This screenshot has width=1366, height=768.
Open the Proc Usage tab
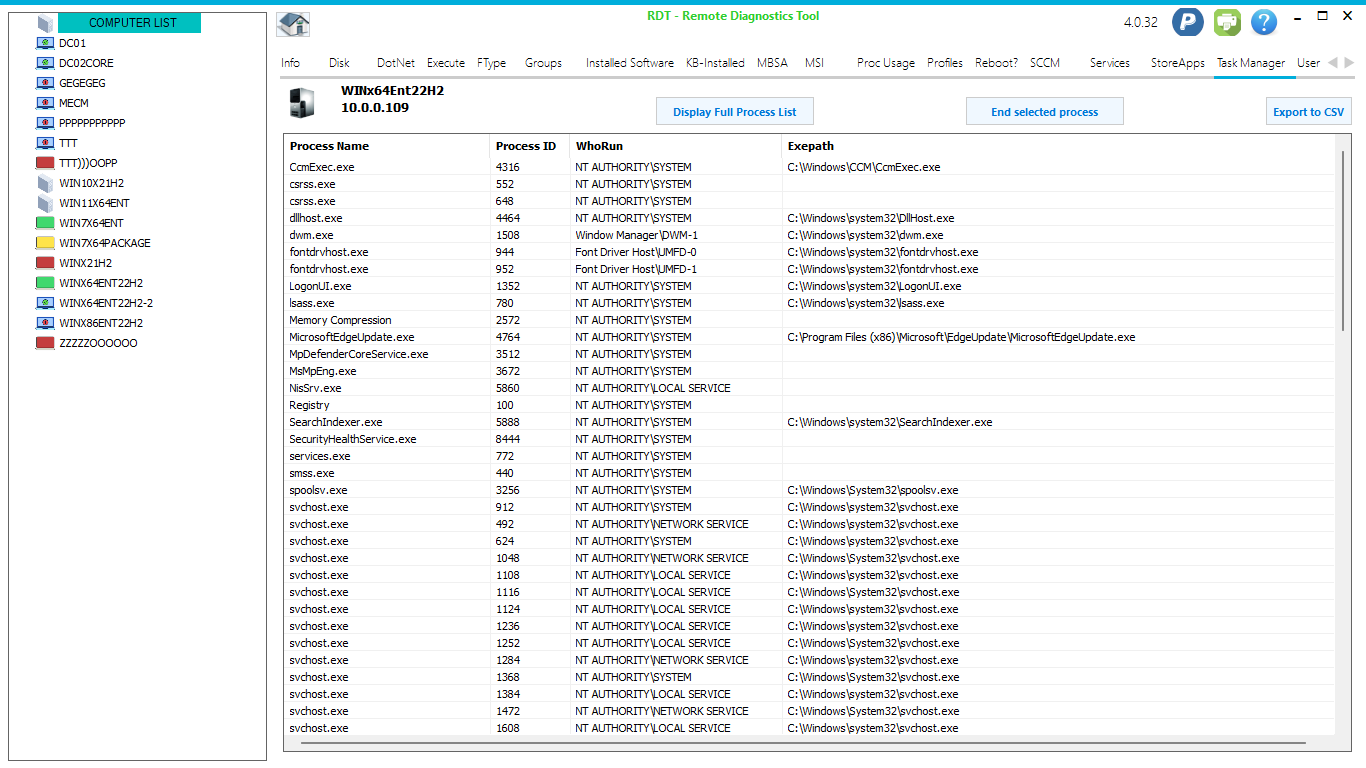(886, 63)
